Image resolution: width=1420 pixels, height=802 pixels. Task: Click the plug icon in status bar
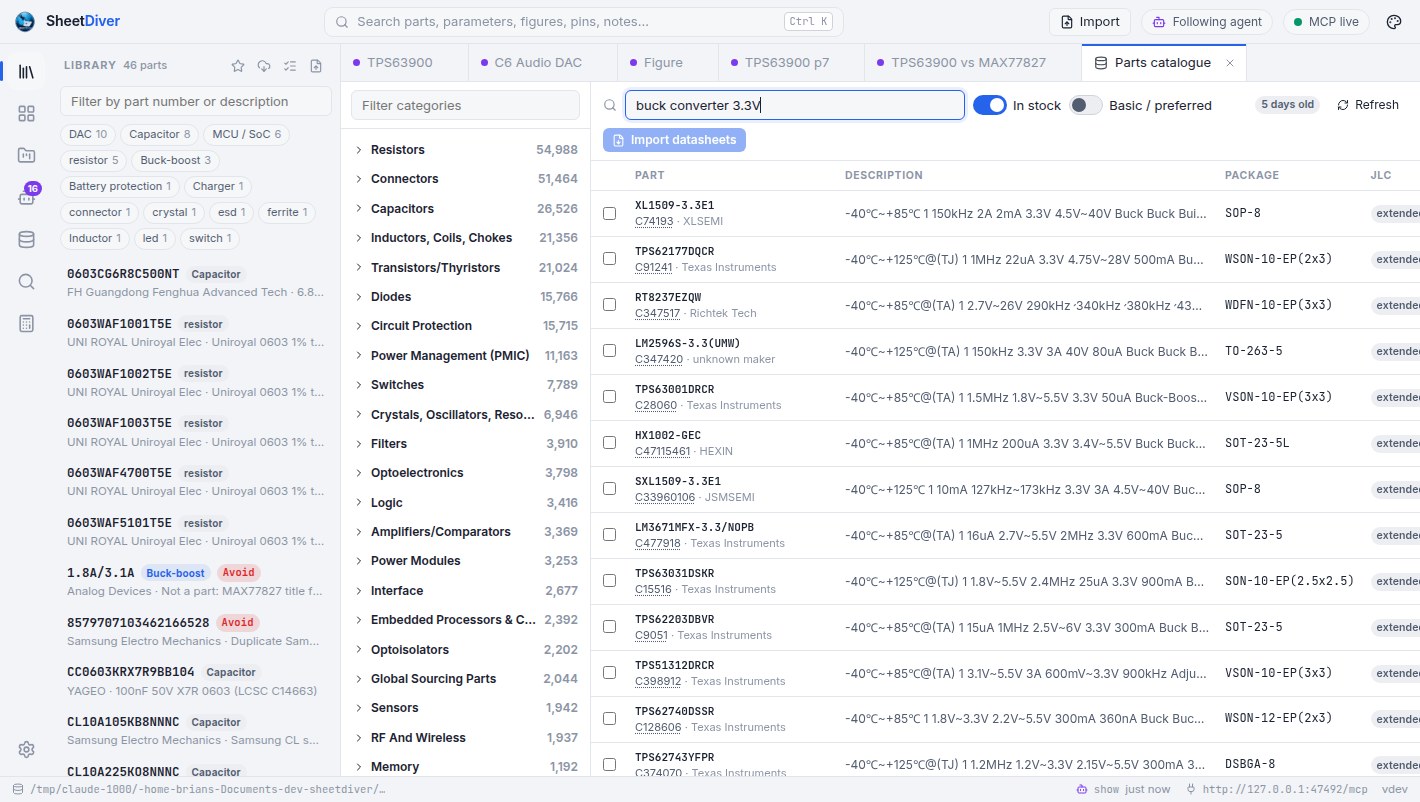click(1190, 789)
